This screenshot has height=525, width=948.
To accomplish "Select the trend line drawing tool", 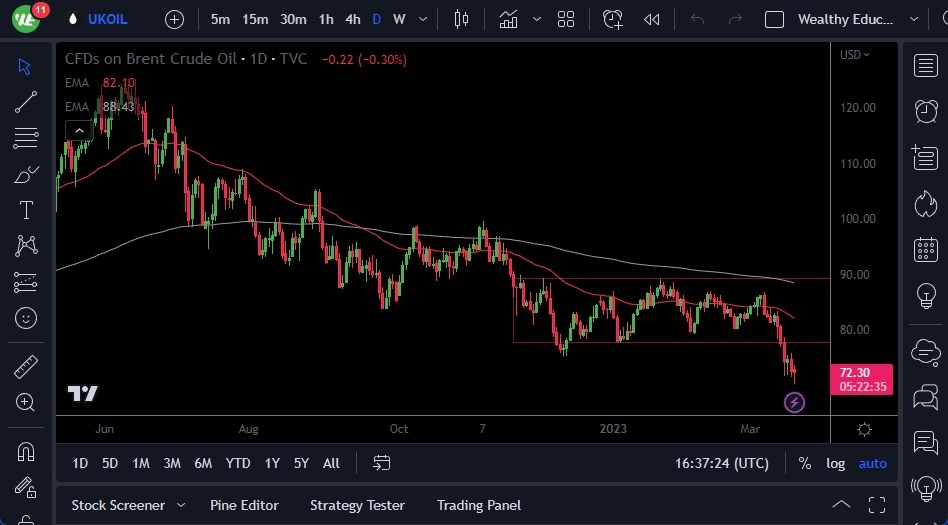I will (x=26, y=101).
